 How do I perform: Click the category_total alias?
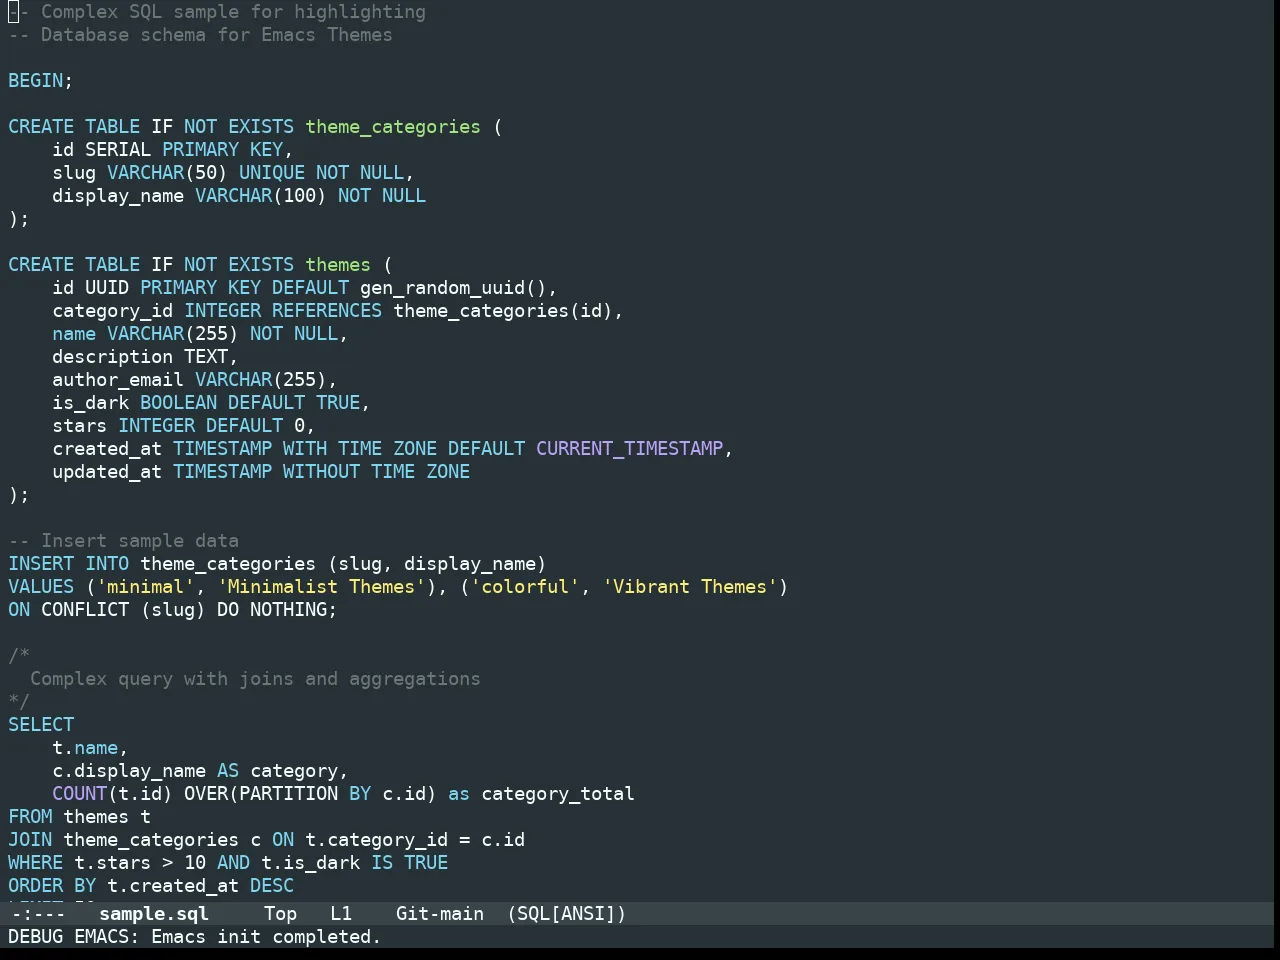pos(558,794)
